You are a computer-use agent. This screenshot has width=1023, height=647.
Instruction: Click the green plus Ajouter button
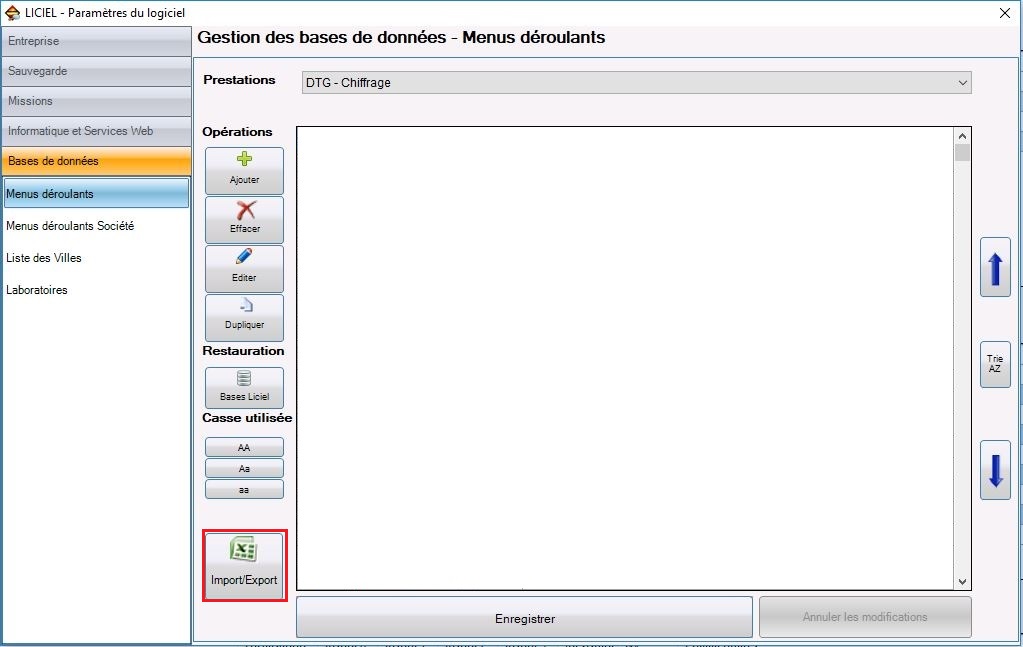244,170
